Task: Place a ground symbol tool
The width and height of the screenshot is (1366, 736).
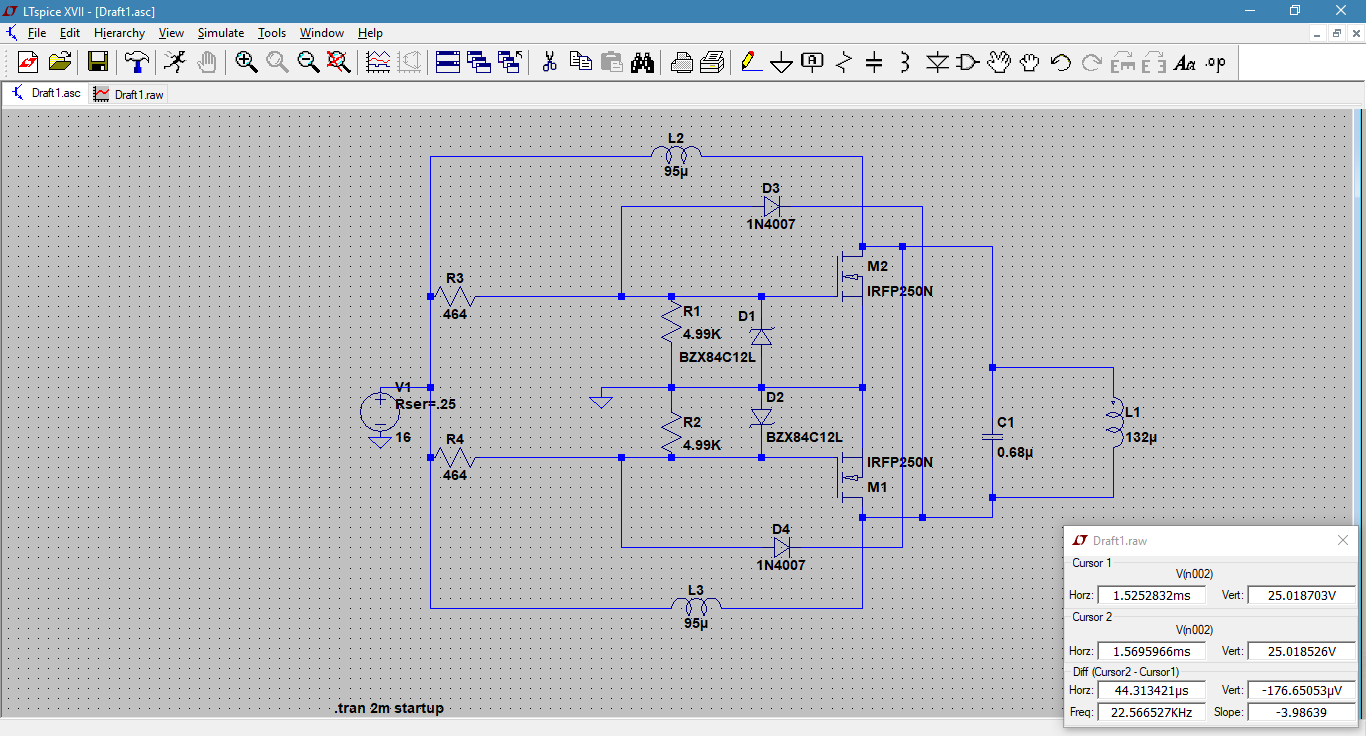Action: click(781, 63)
